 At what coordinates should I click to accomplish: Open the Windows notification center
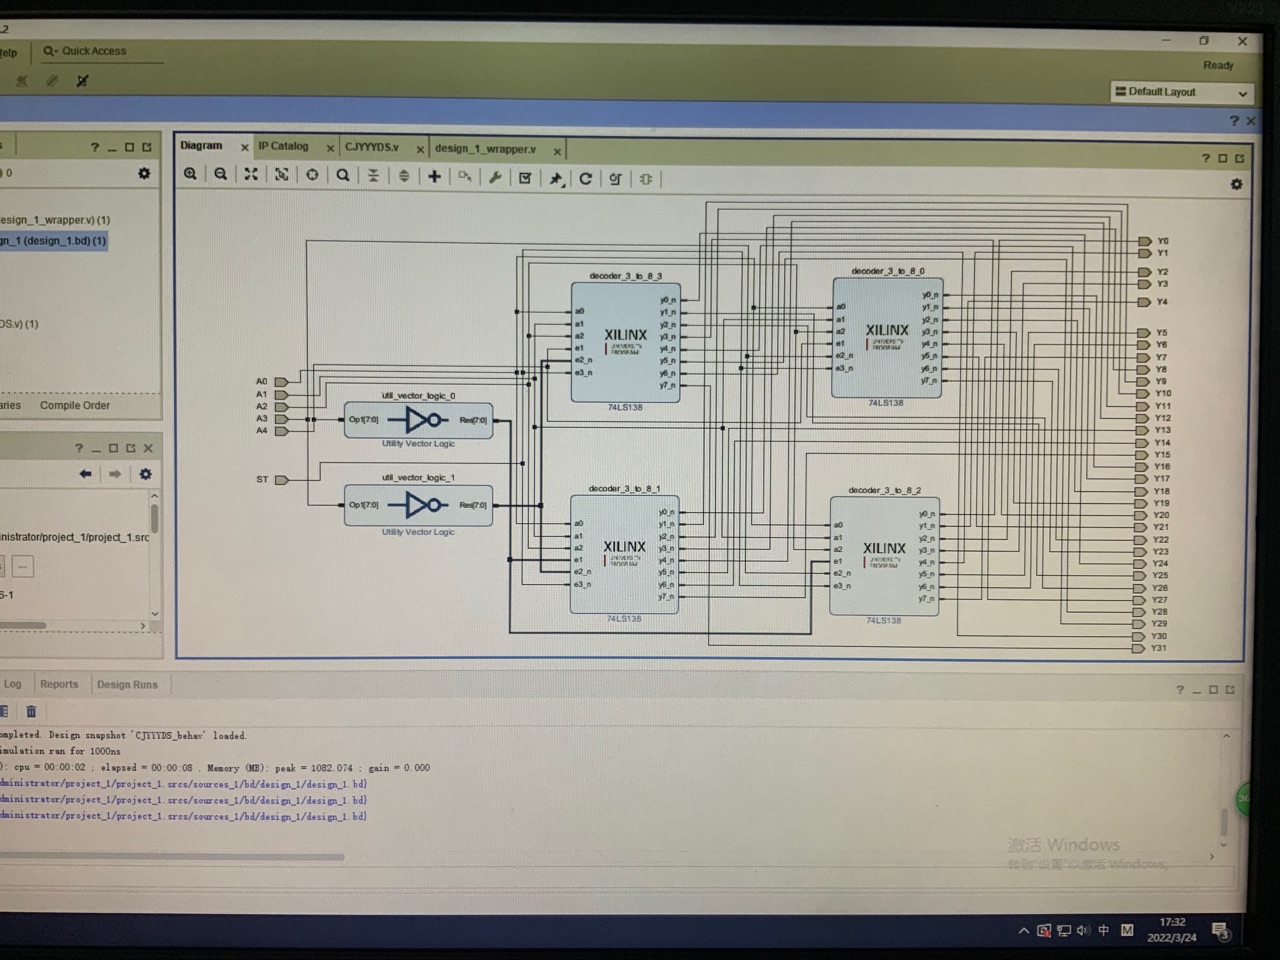point(1220,931)
